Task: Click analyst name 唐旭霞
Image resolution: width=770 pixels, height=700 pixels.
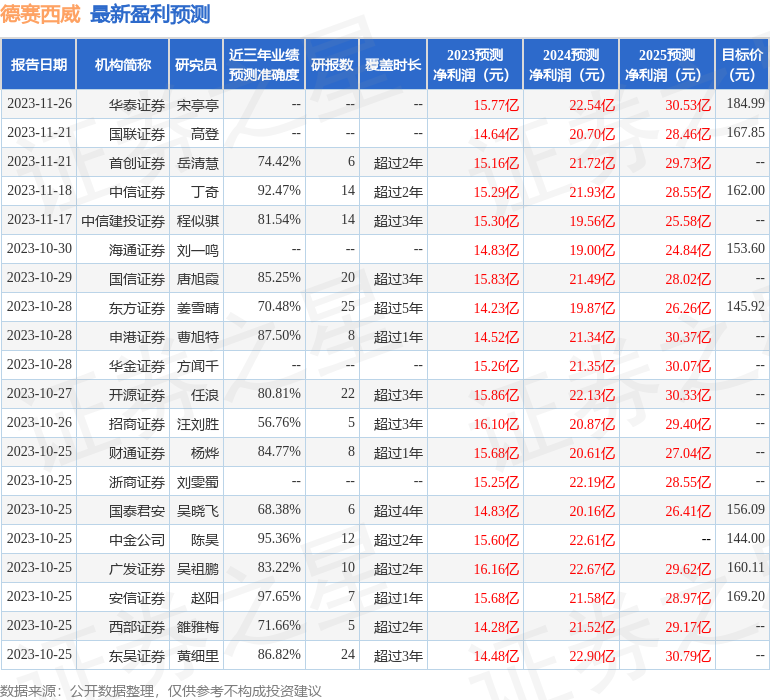Action: tap(197, 279)
